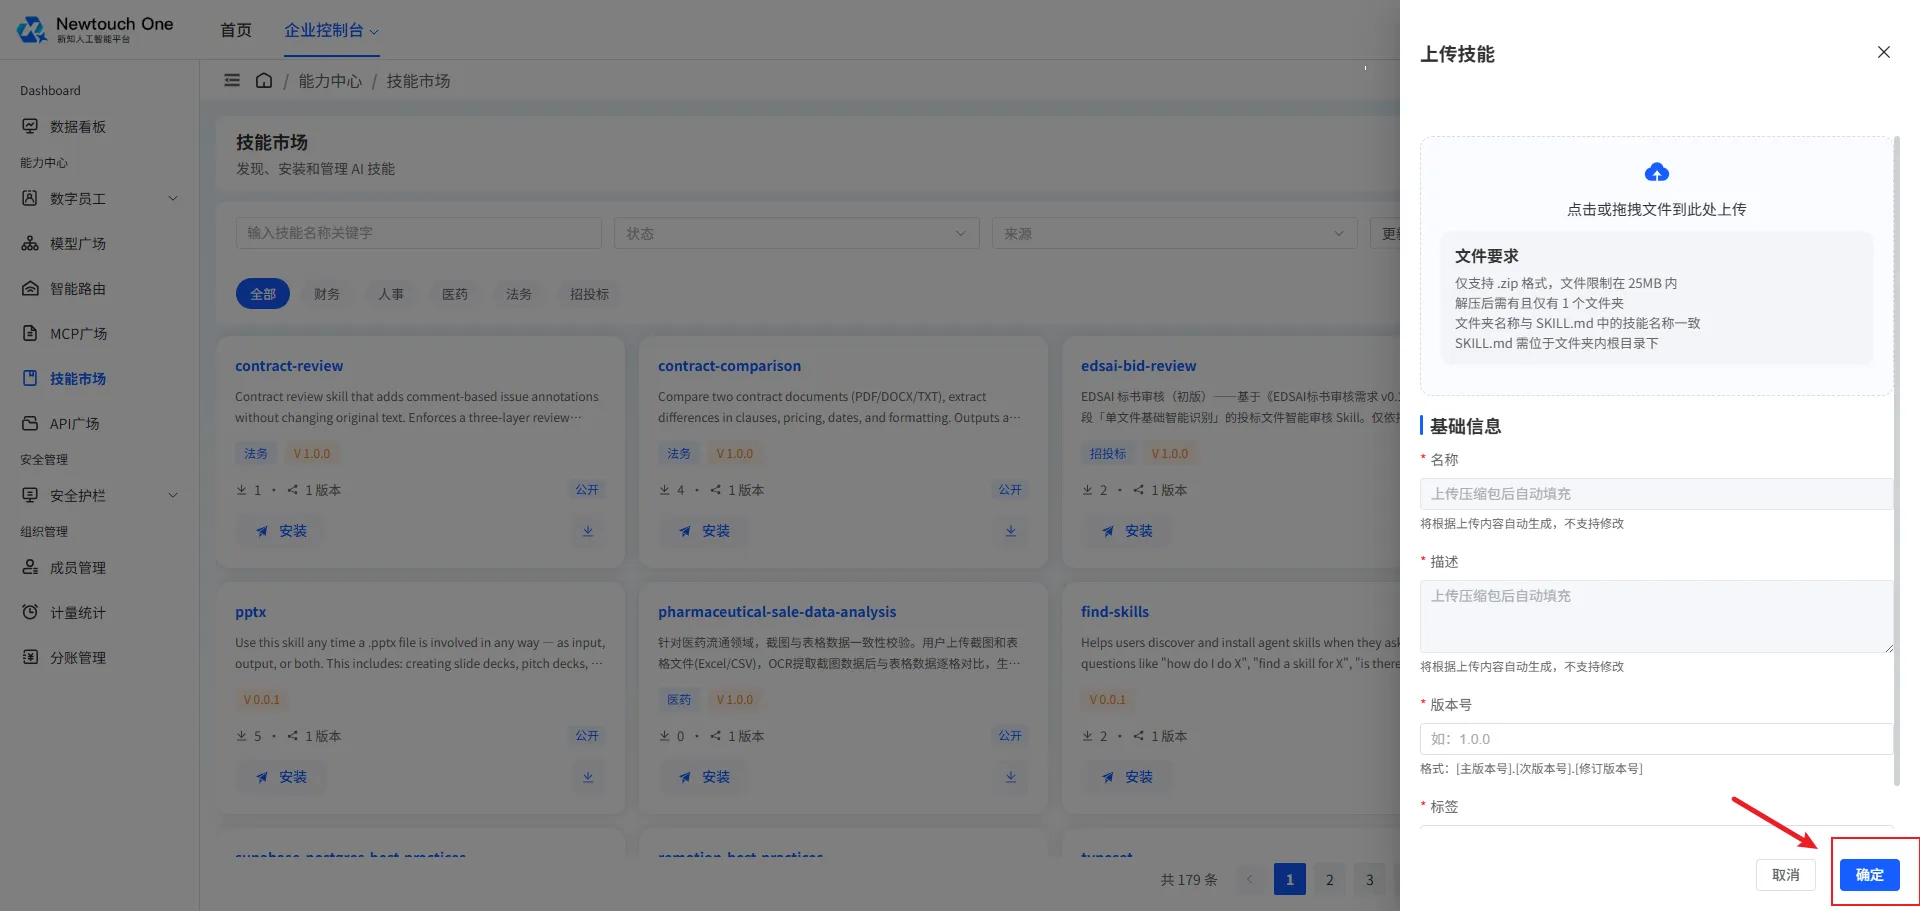Open the 企业控制台 top menu dropdown
The height and width of the screenshot is (911, 1920).
tap(331, 30)
